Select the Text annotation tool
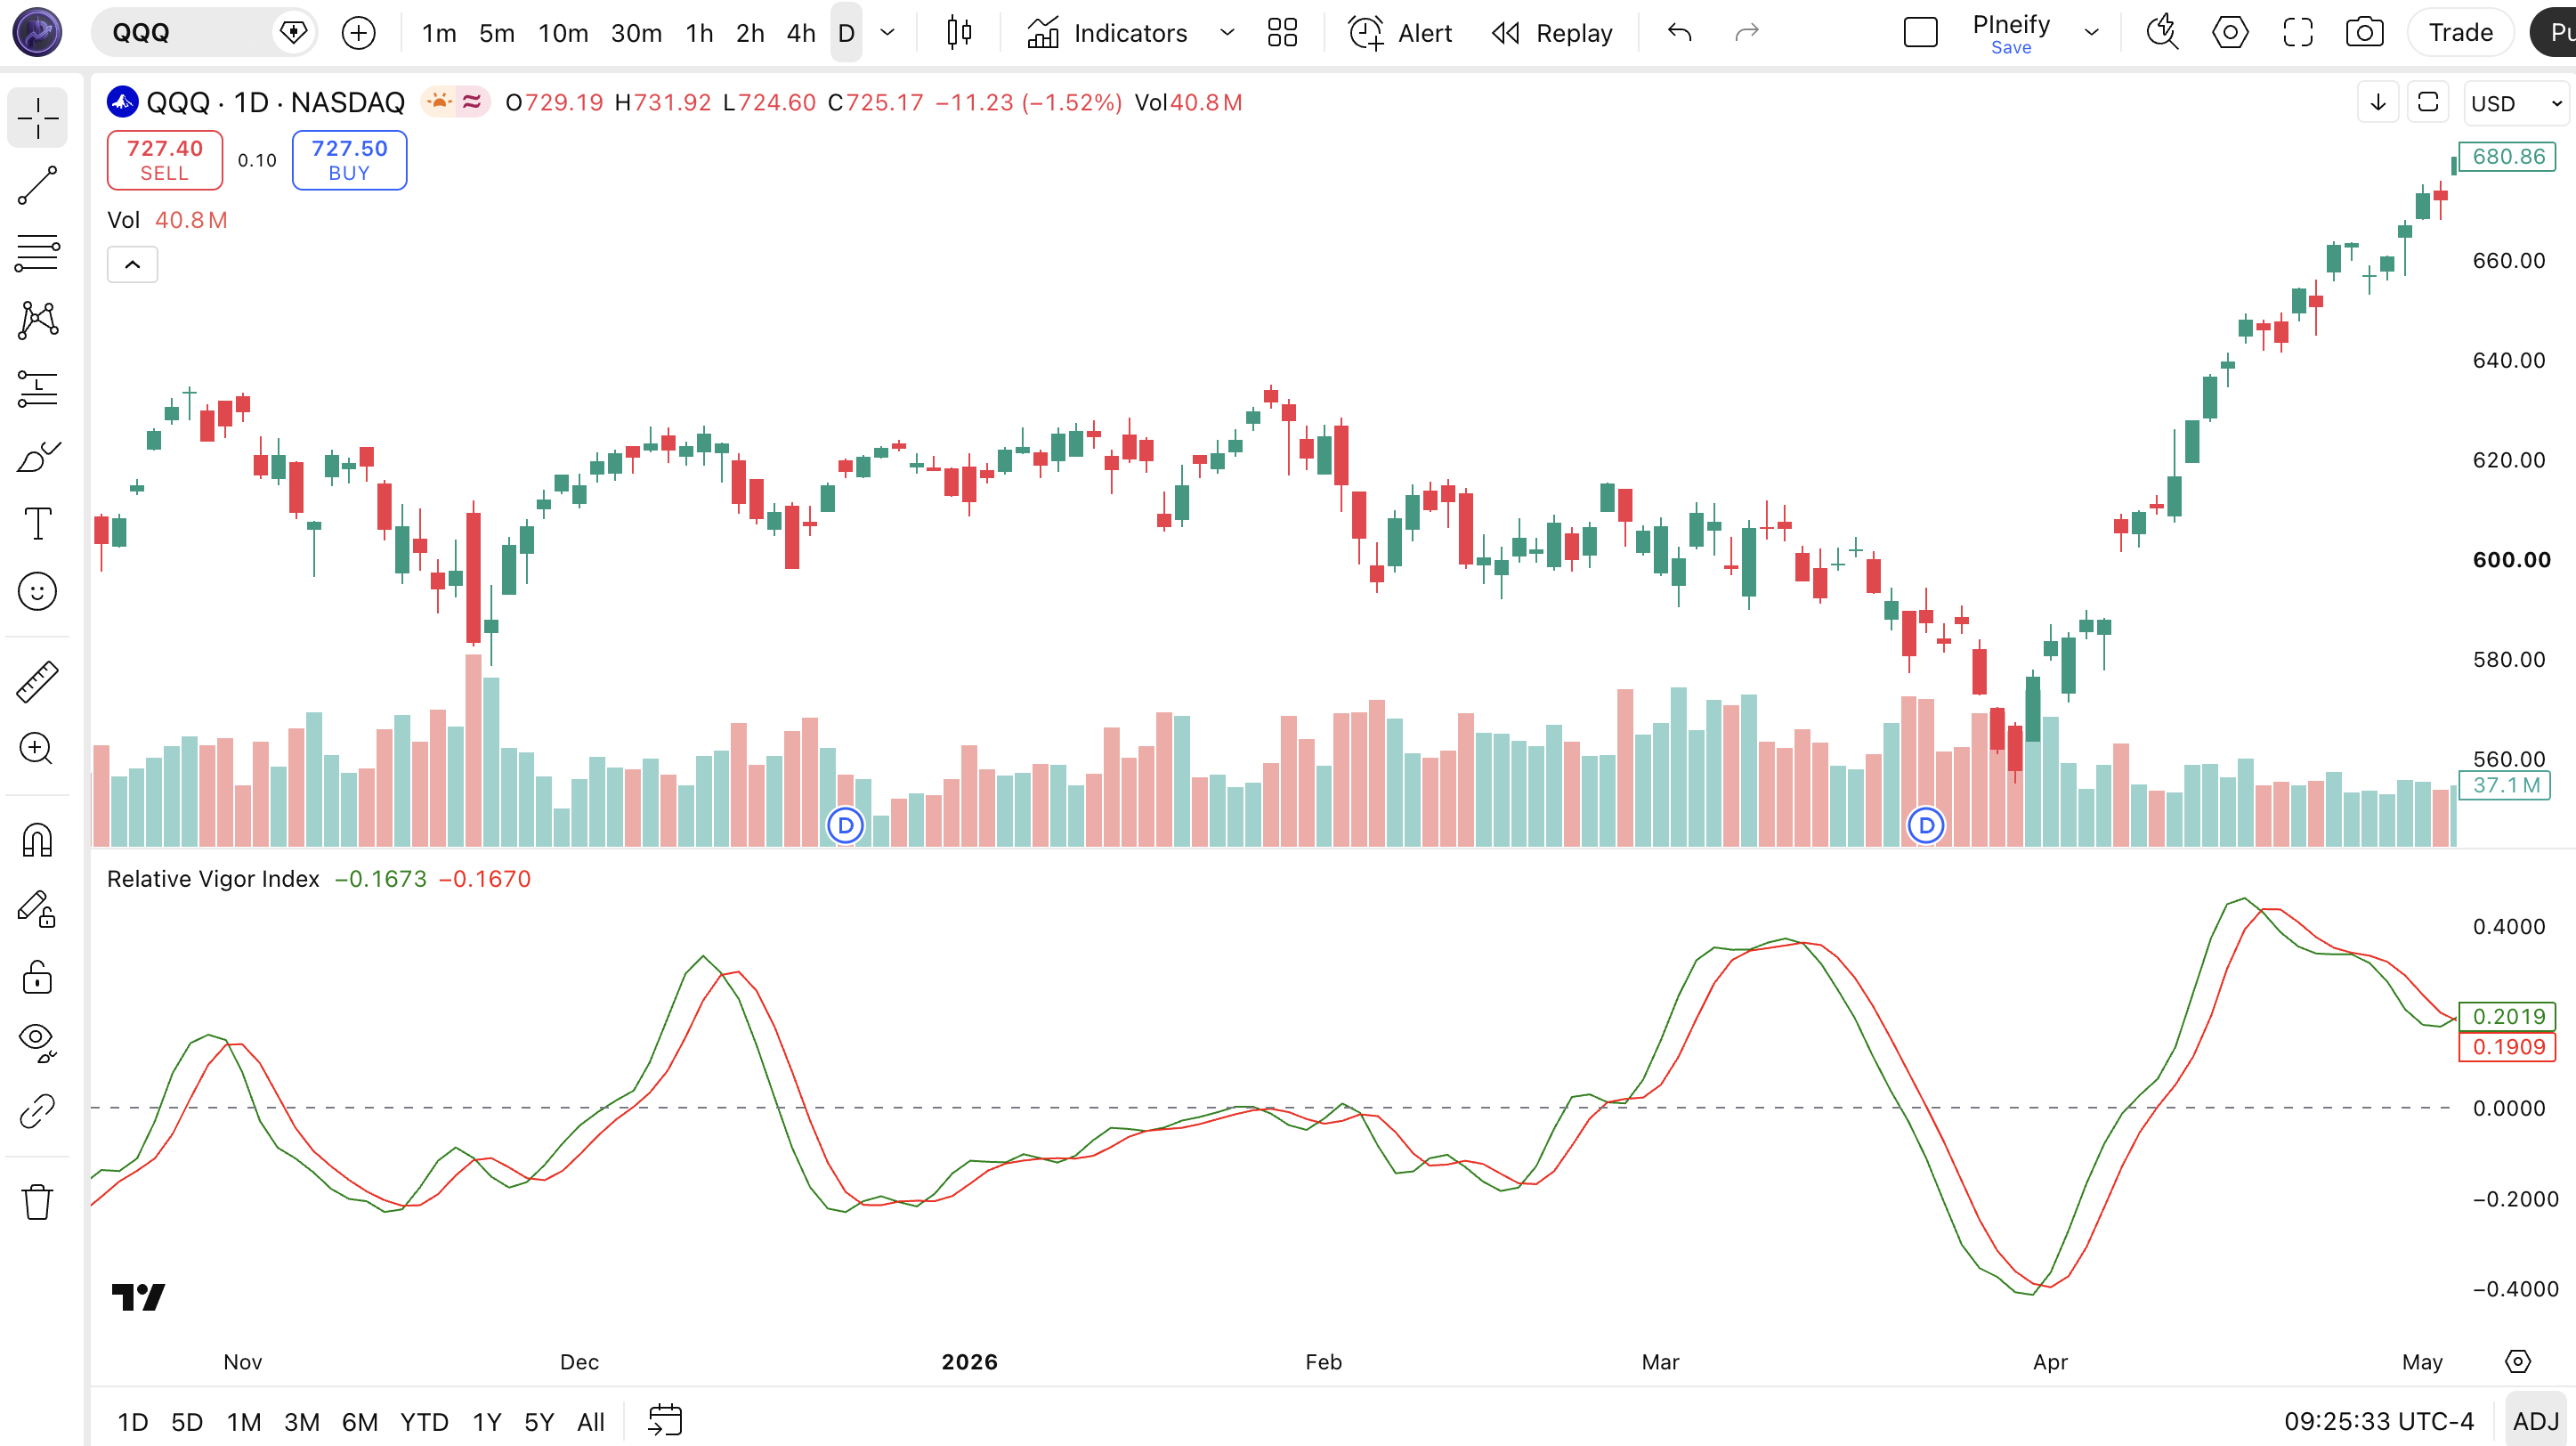This screenshot has width=2576, height=1446. point(37,523)
